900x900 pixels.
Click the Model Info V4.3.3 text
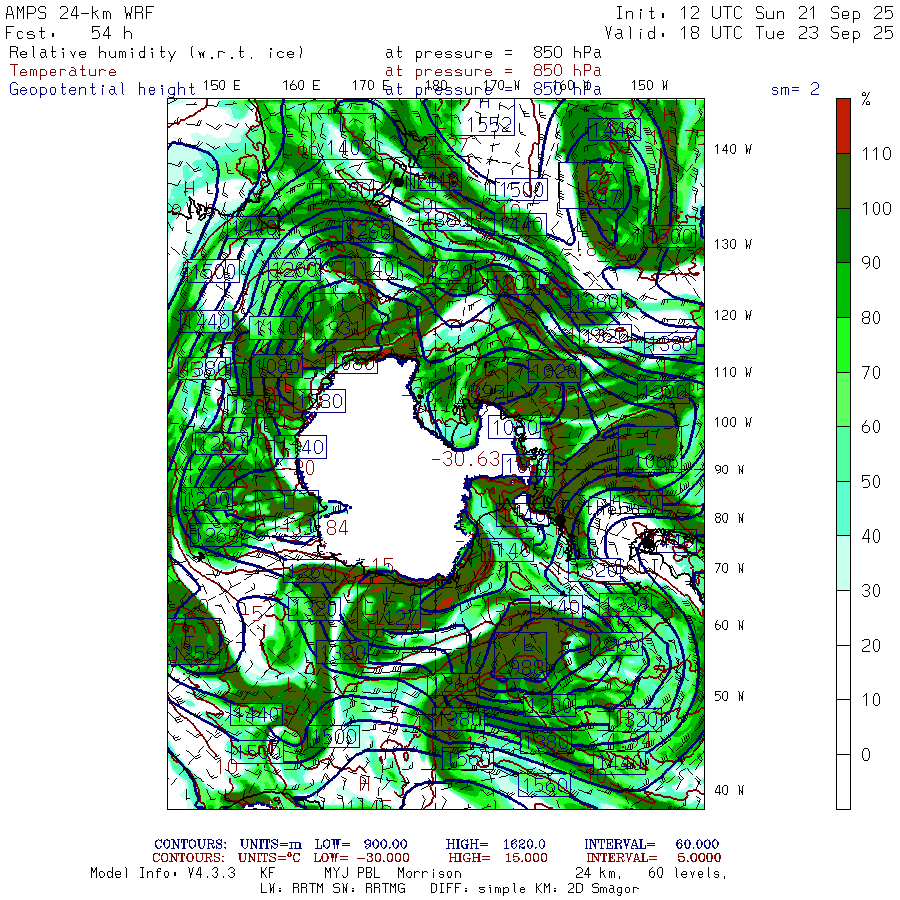coord(162,873)
